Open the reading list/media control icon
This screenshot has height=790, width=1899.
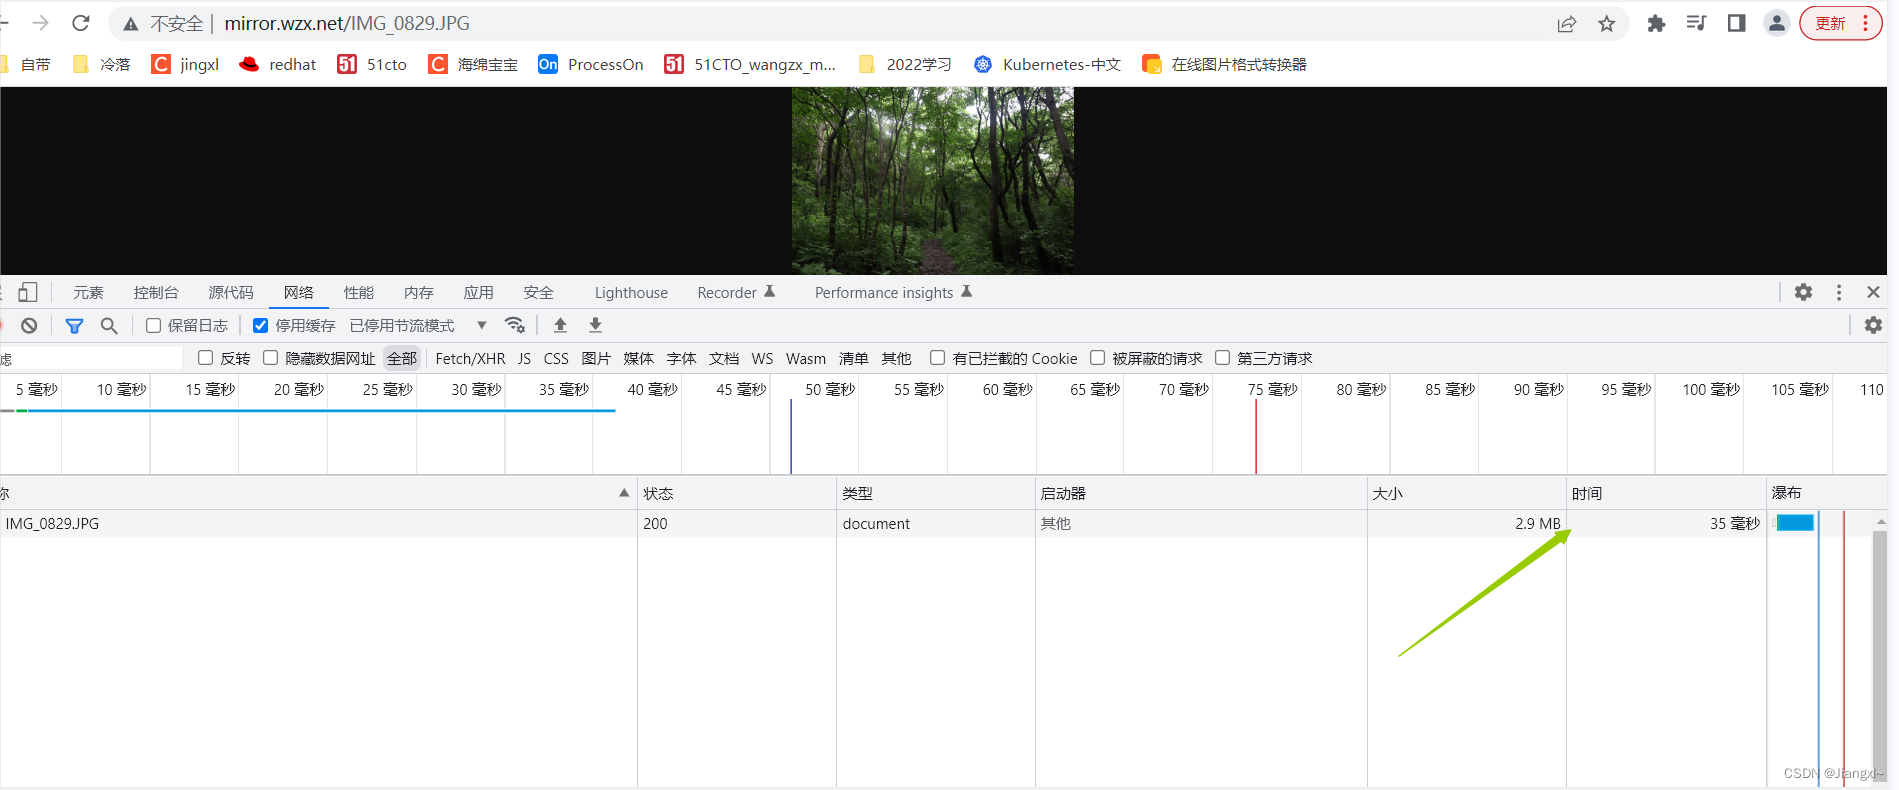click(1697, 23)
